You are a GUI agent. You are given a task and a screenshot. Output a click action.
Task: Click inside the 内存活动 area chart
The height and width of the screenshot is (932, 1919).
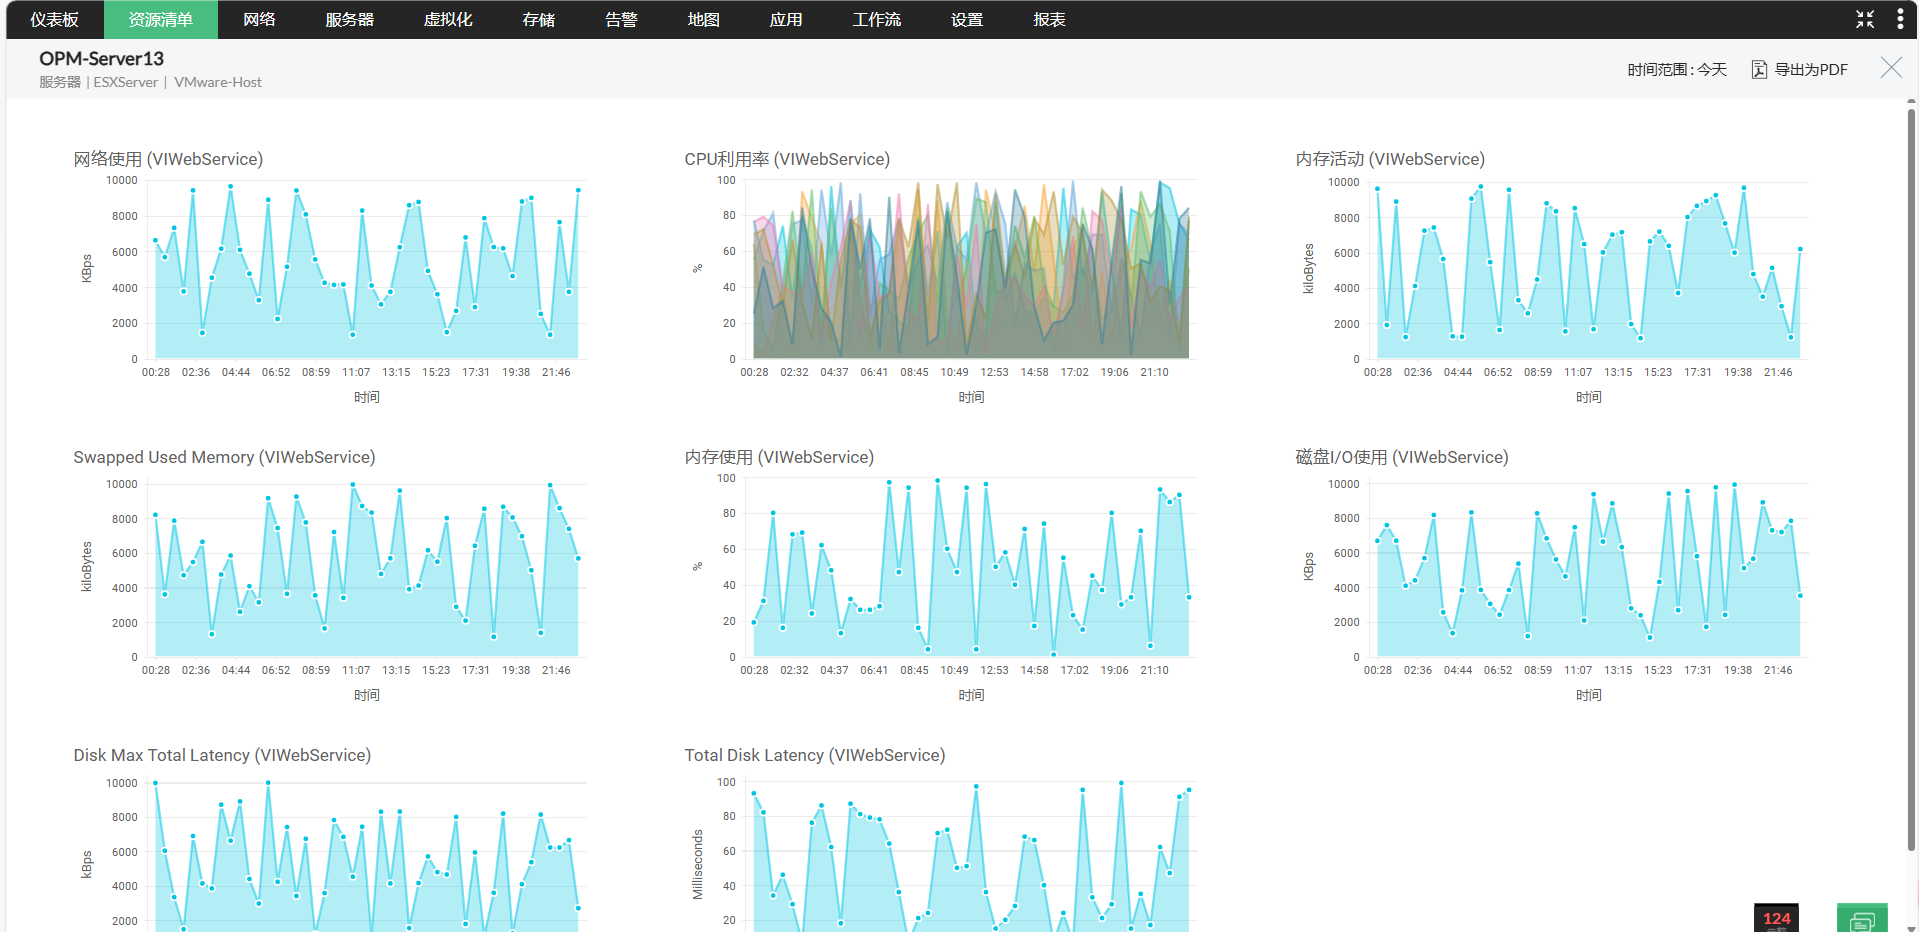pyautogui.click(x=1588, y=270)
